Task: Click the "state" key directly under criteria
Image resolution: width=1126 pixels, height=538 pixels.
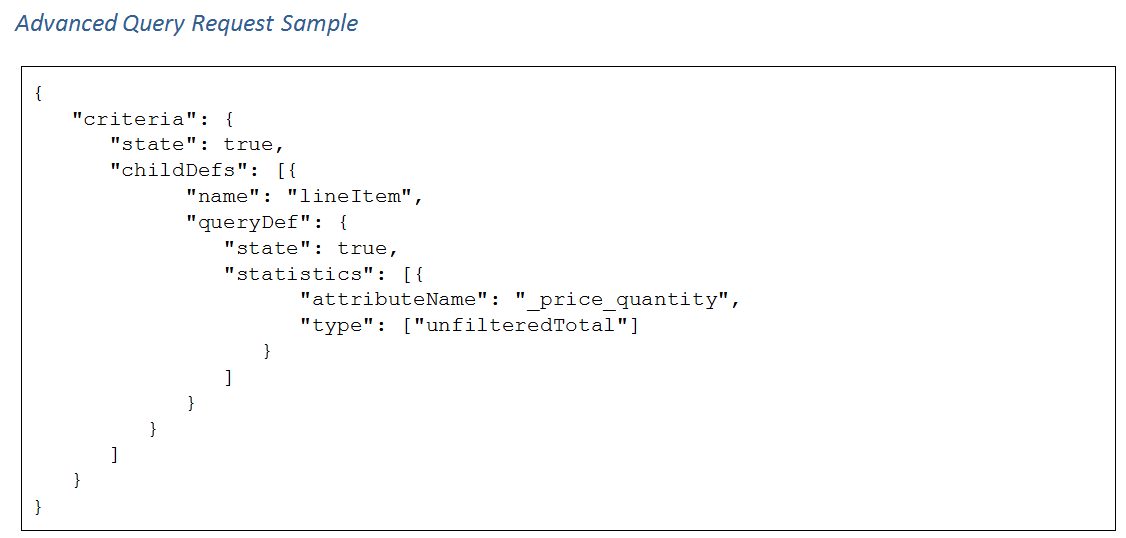Action: [154, 145]
